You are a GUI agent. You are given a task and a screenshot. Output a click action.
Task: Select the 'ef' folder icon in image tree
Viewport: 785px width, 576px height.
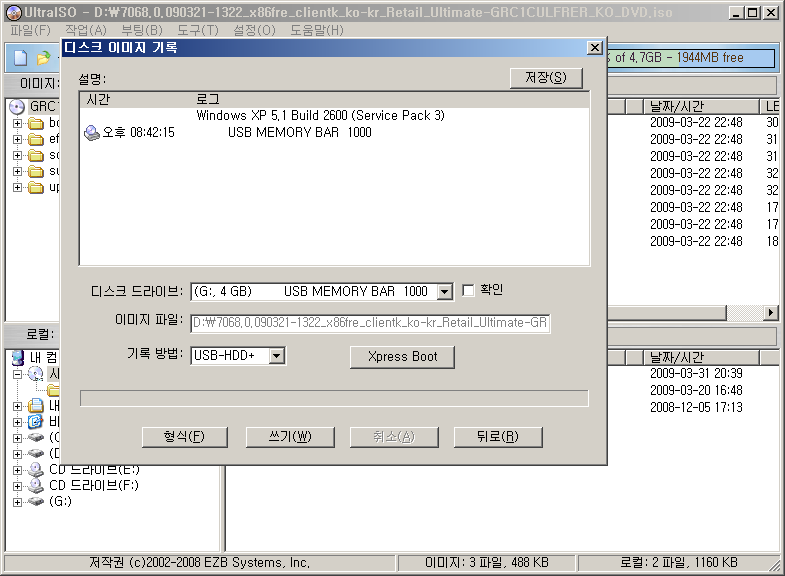click(36, 139)
